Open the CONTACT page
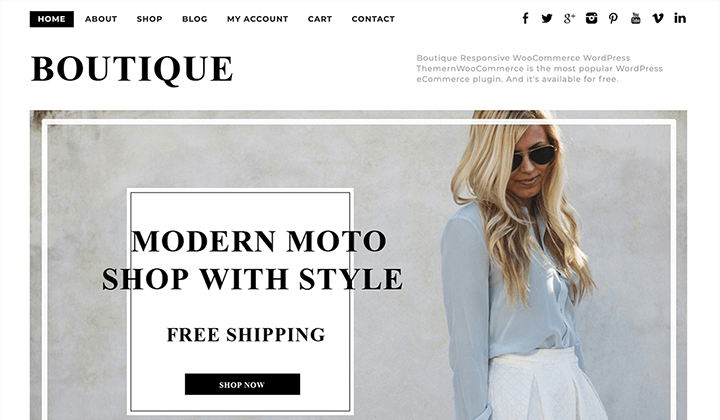Image resolution: width=720 pixels, height=420 pixels. [x=373, y=19]
